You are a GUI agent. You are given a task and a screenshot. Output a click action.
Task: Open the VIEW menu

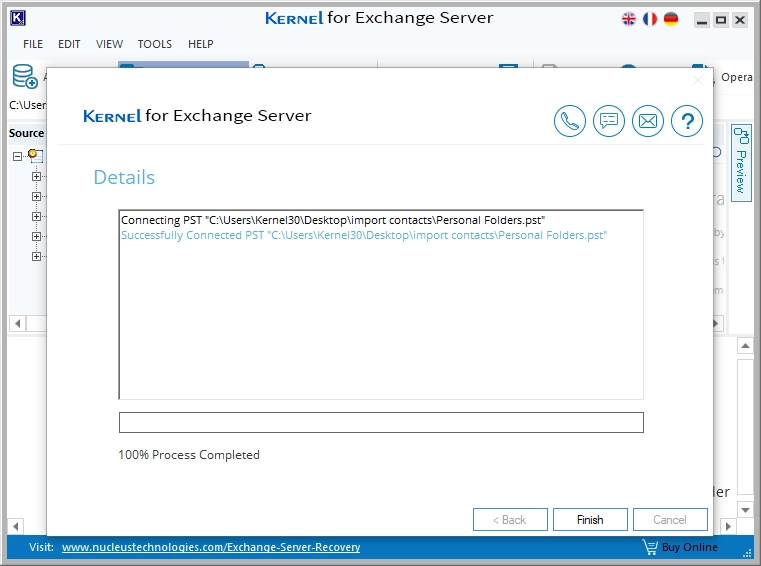pyautogui.click(x=109, y=44)
